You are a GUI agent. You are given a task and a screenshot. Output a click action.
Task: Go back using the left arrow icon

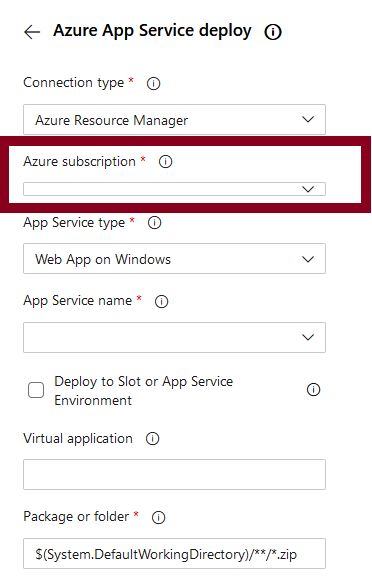click(x=32, y=32)
